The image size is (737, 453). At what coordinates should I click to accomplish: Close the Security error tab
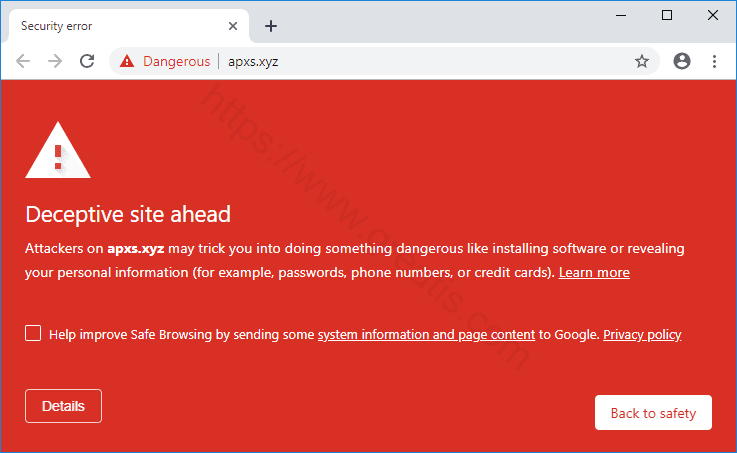point(233,26)
